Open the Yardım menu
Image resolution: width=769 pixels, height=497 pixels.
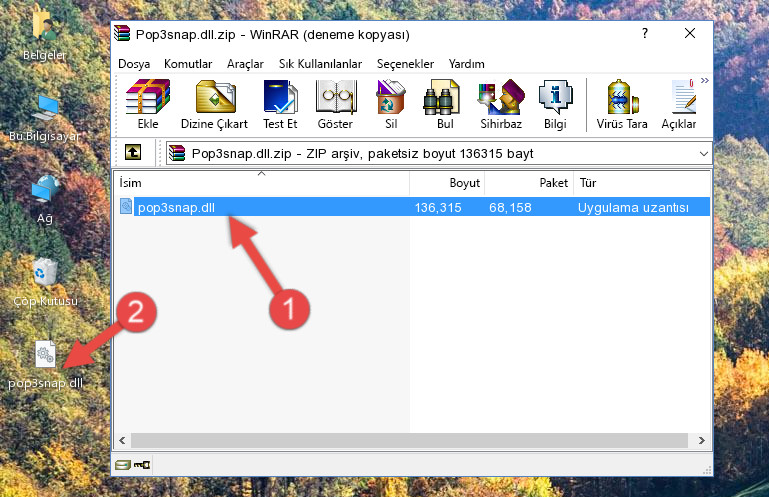(x=466, y=64)
